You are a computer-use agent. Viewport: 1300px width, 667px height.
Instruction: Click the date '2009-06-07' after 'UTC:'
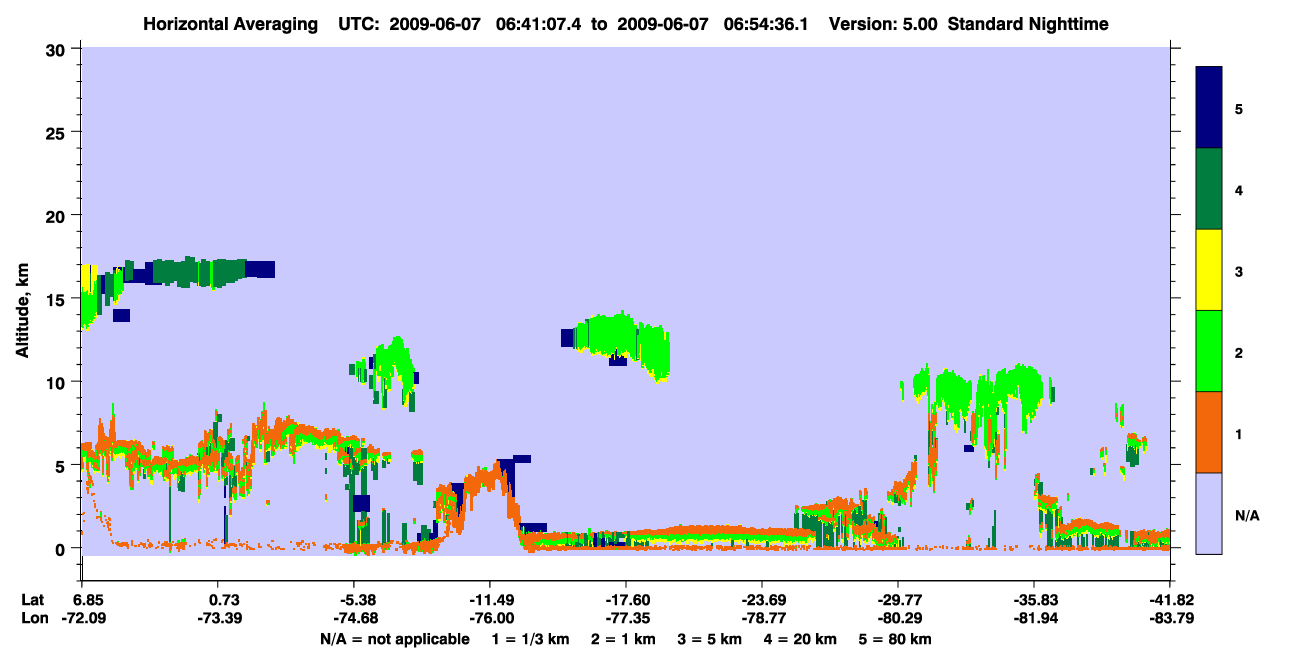[435, 23]
